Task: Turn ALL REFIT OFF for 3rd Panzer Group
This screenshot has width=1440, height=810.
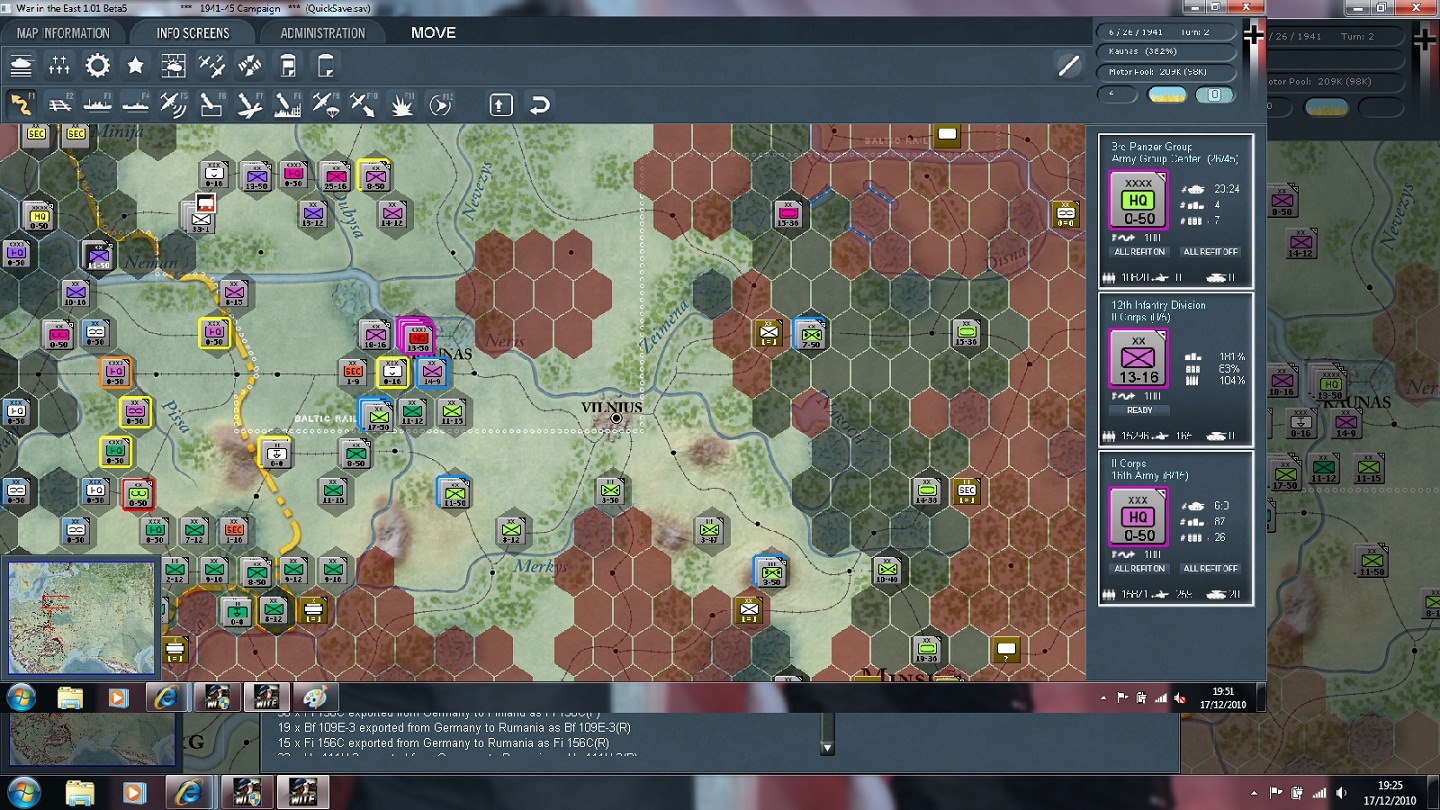Action: click(1210, 252)
